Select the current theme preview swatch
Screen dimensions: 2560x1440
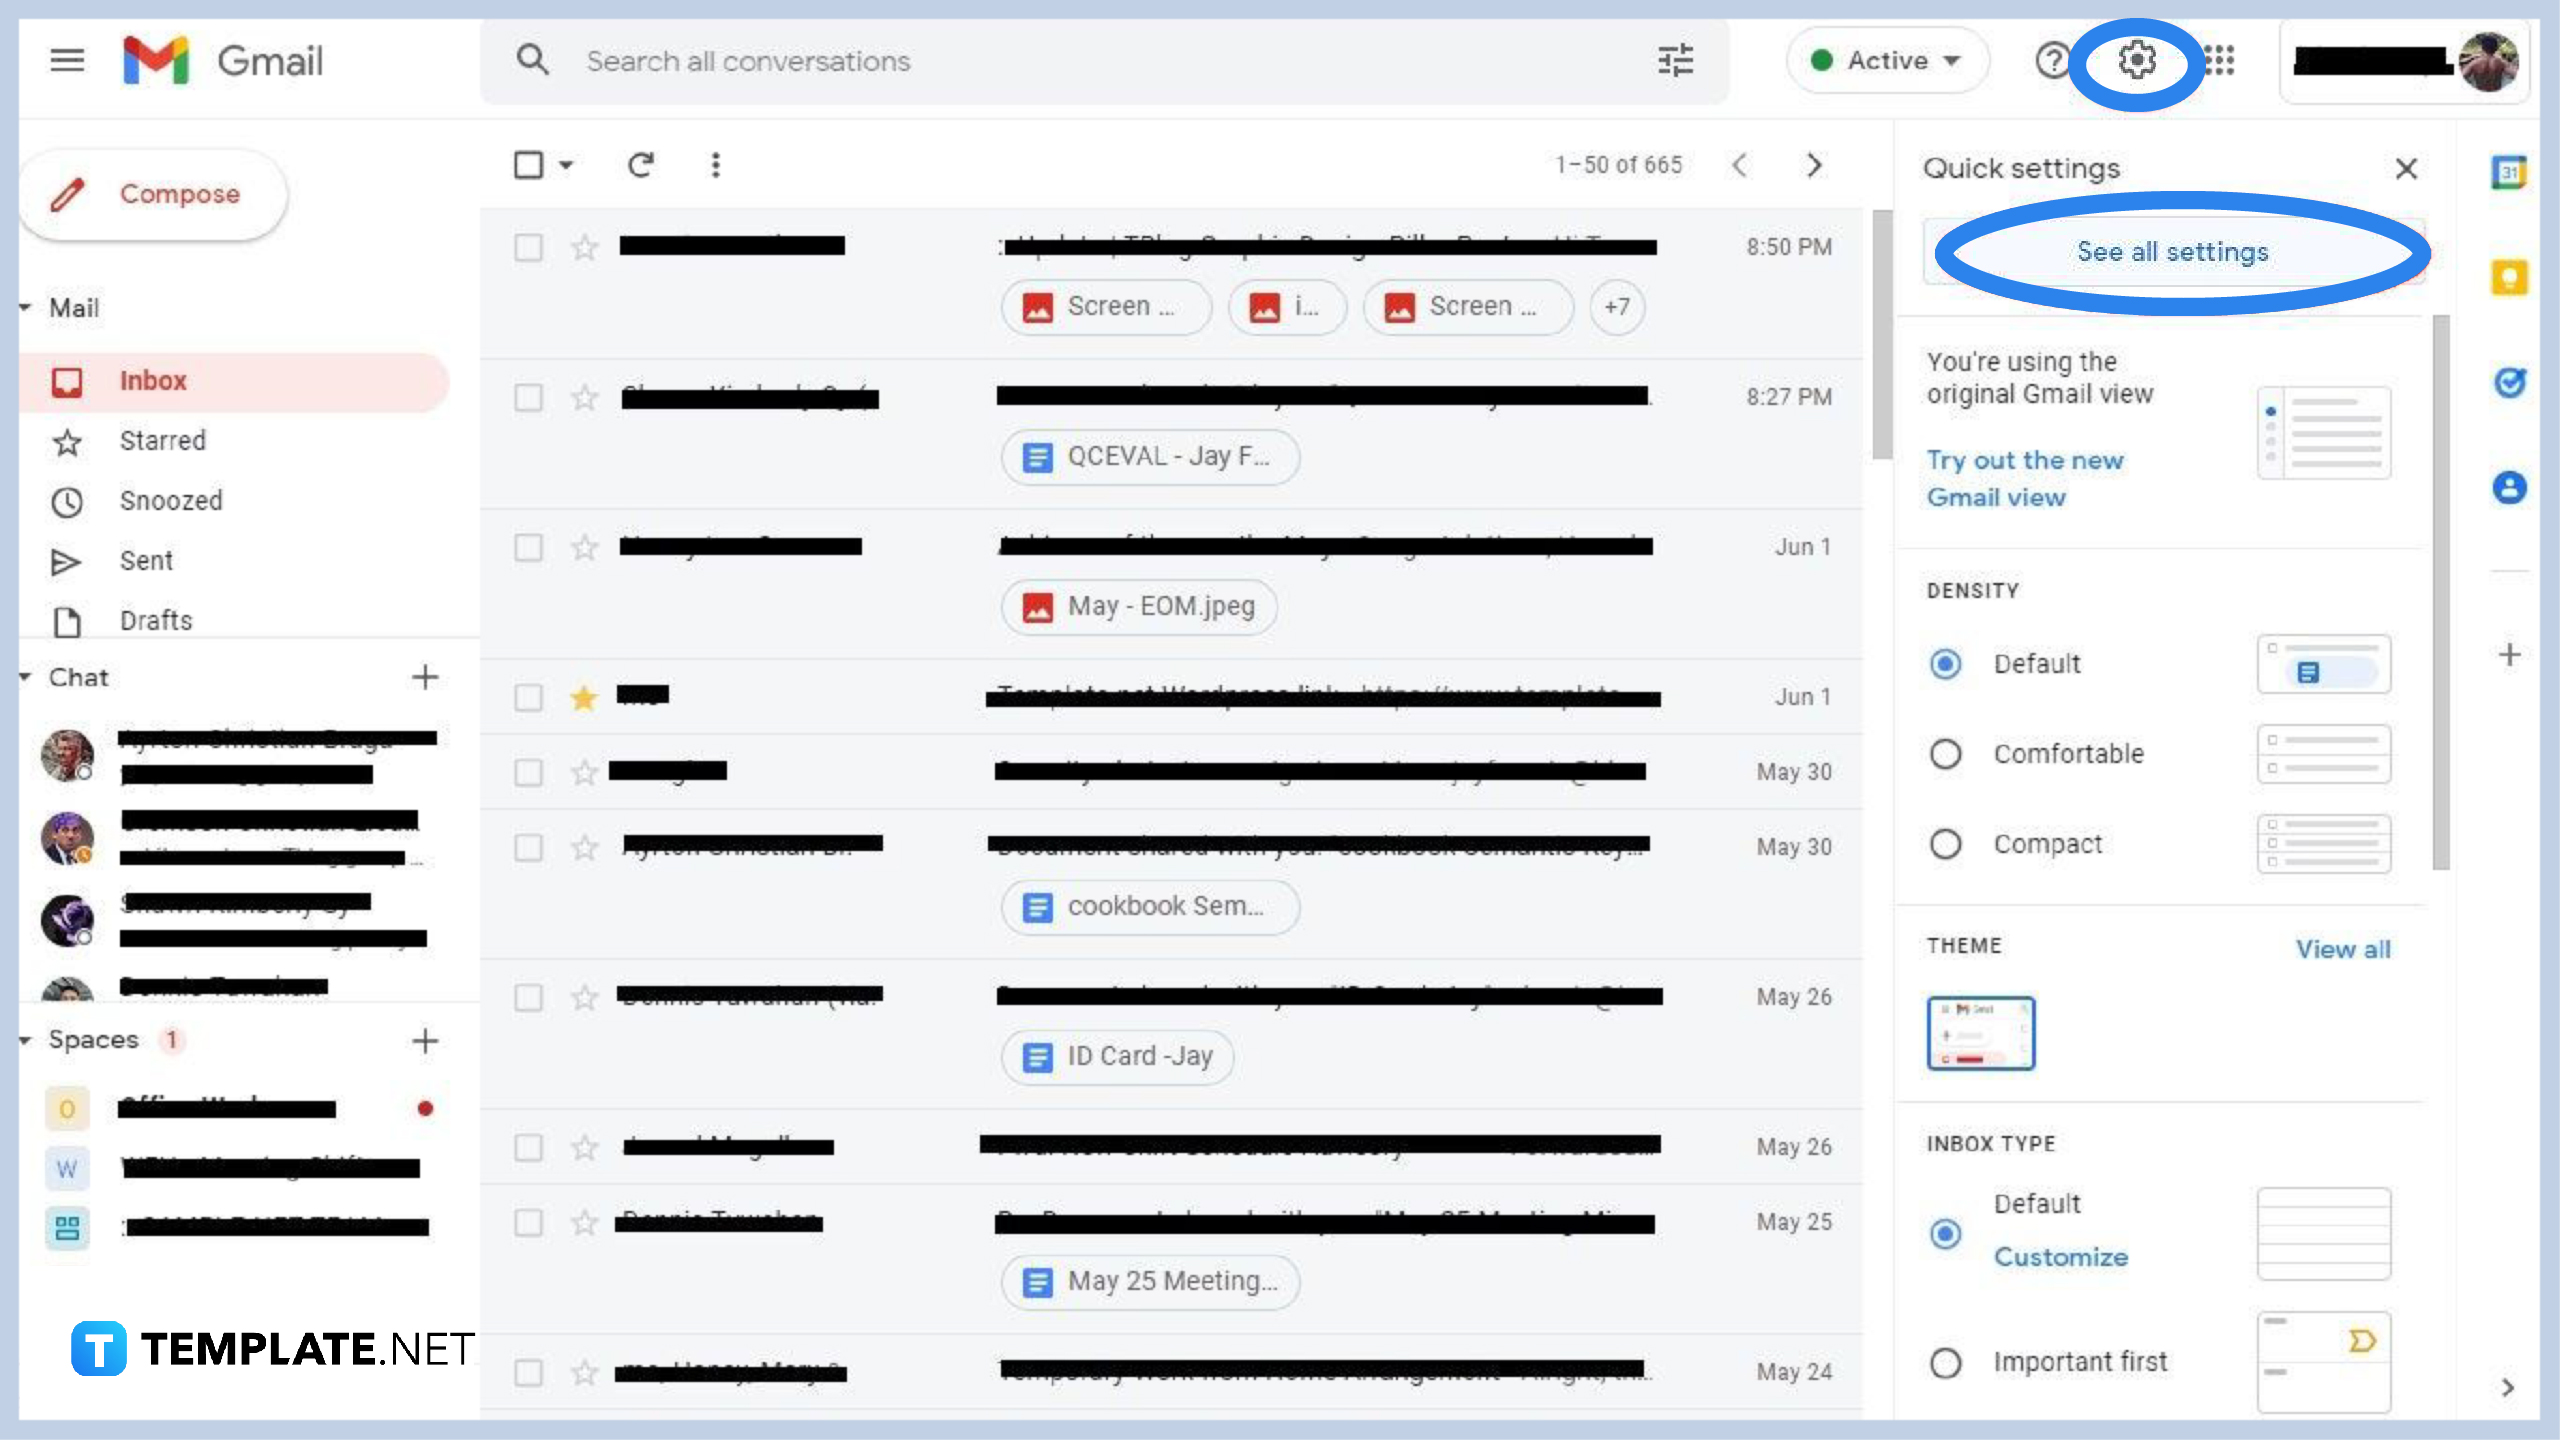[x=1979, y=1032]
